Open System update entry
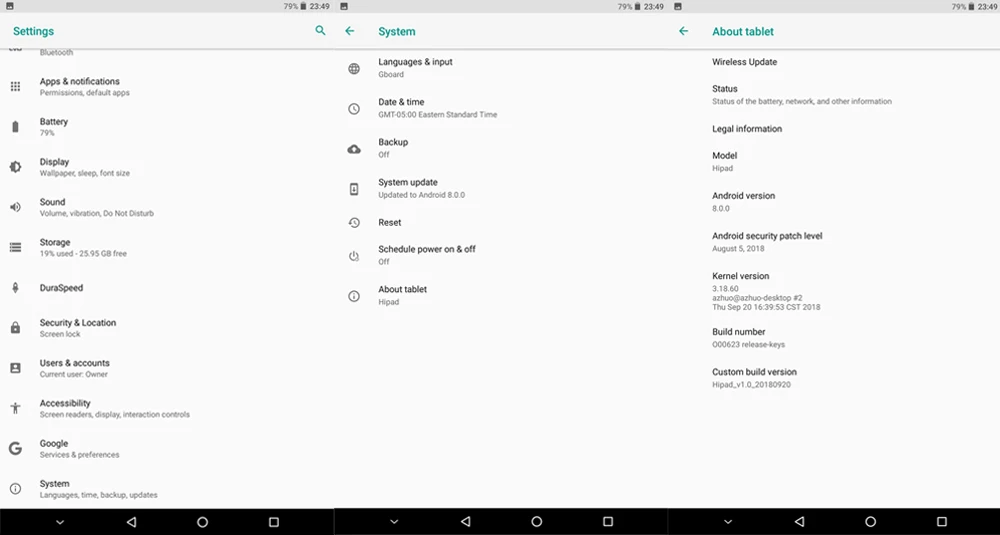Viewport: 1000px width, 535px height. [x=501, y=189]
